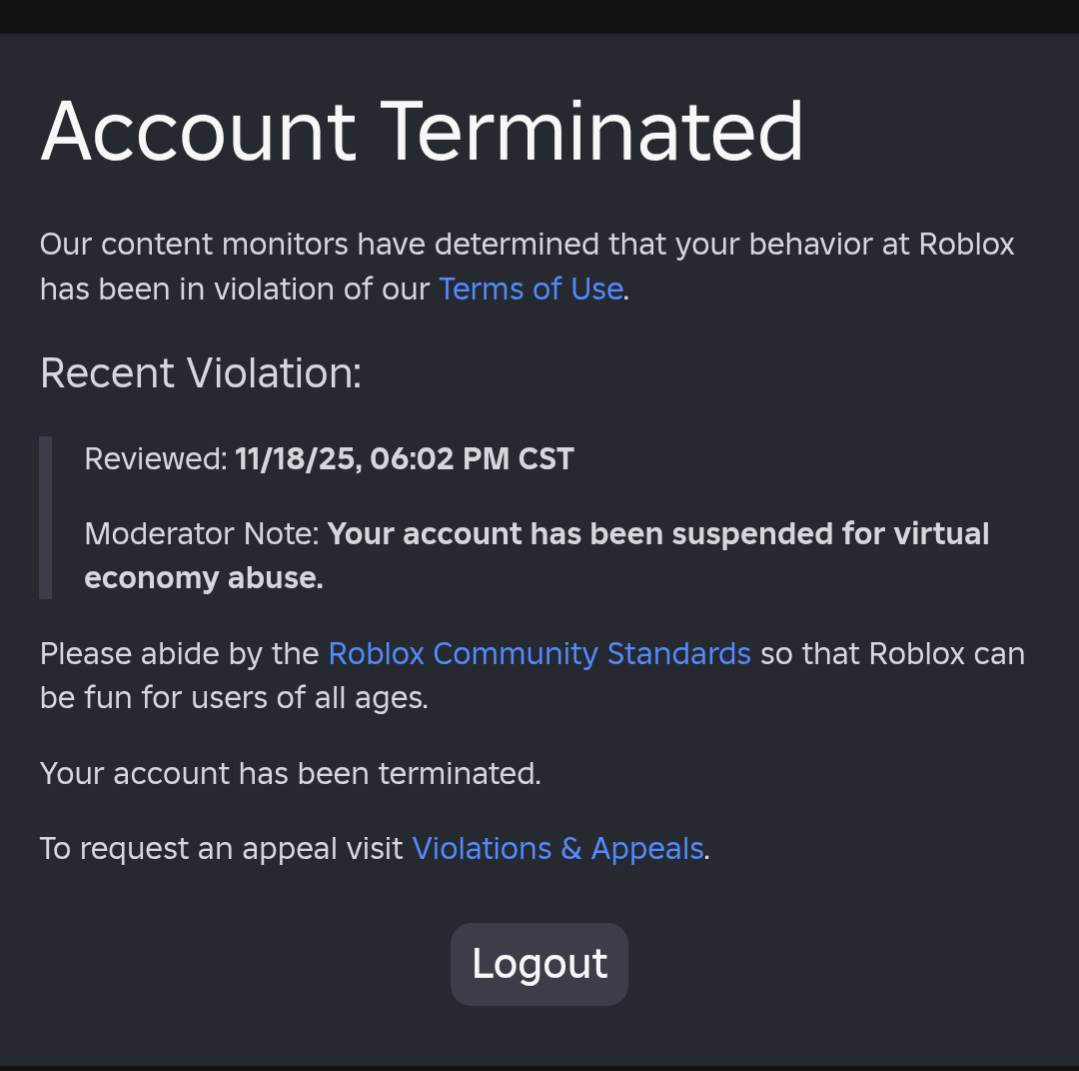Click the 'Please abide by the' text

tap(180, 654)
